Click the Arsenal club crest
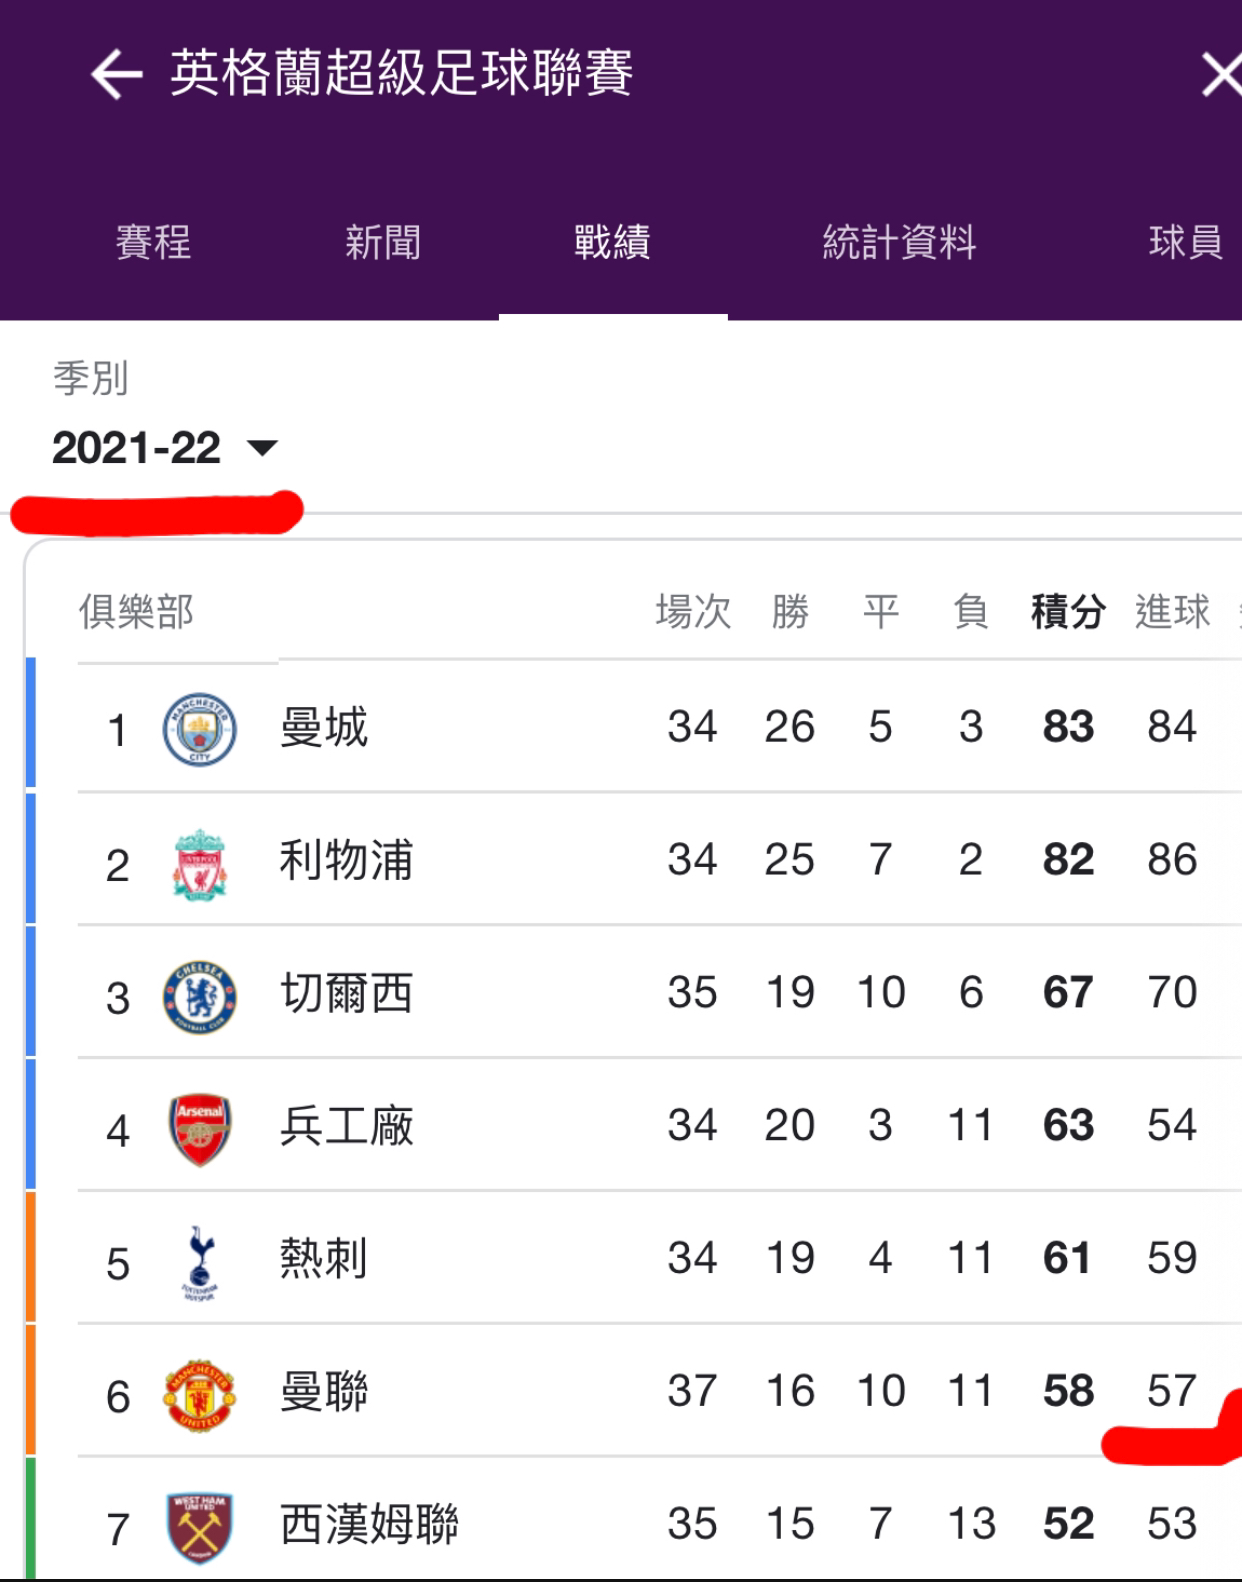This screenshot has height=1582, width=1242. tap(200, 1129)
